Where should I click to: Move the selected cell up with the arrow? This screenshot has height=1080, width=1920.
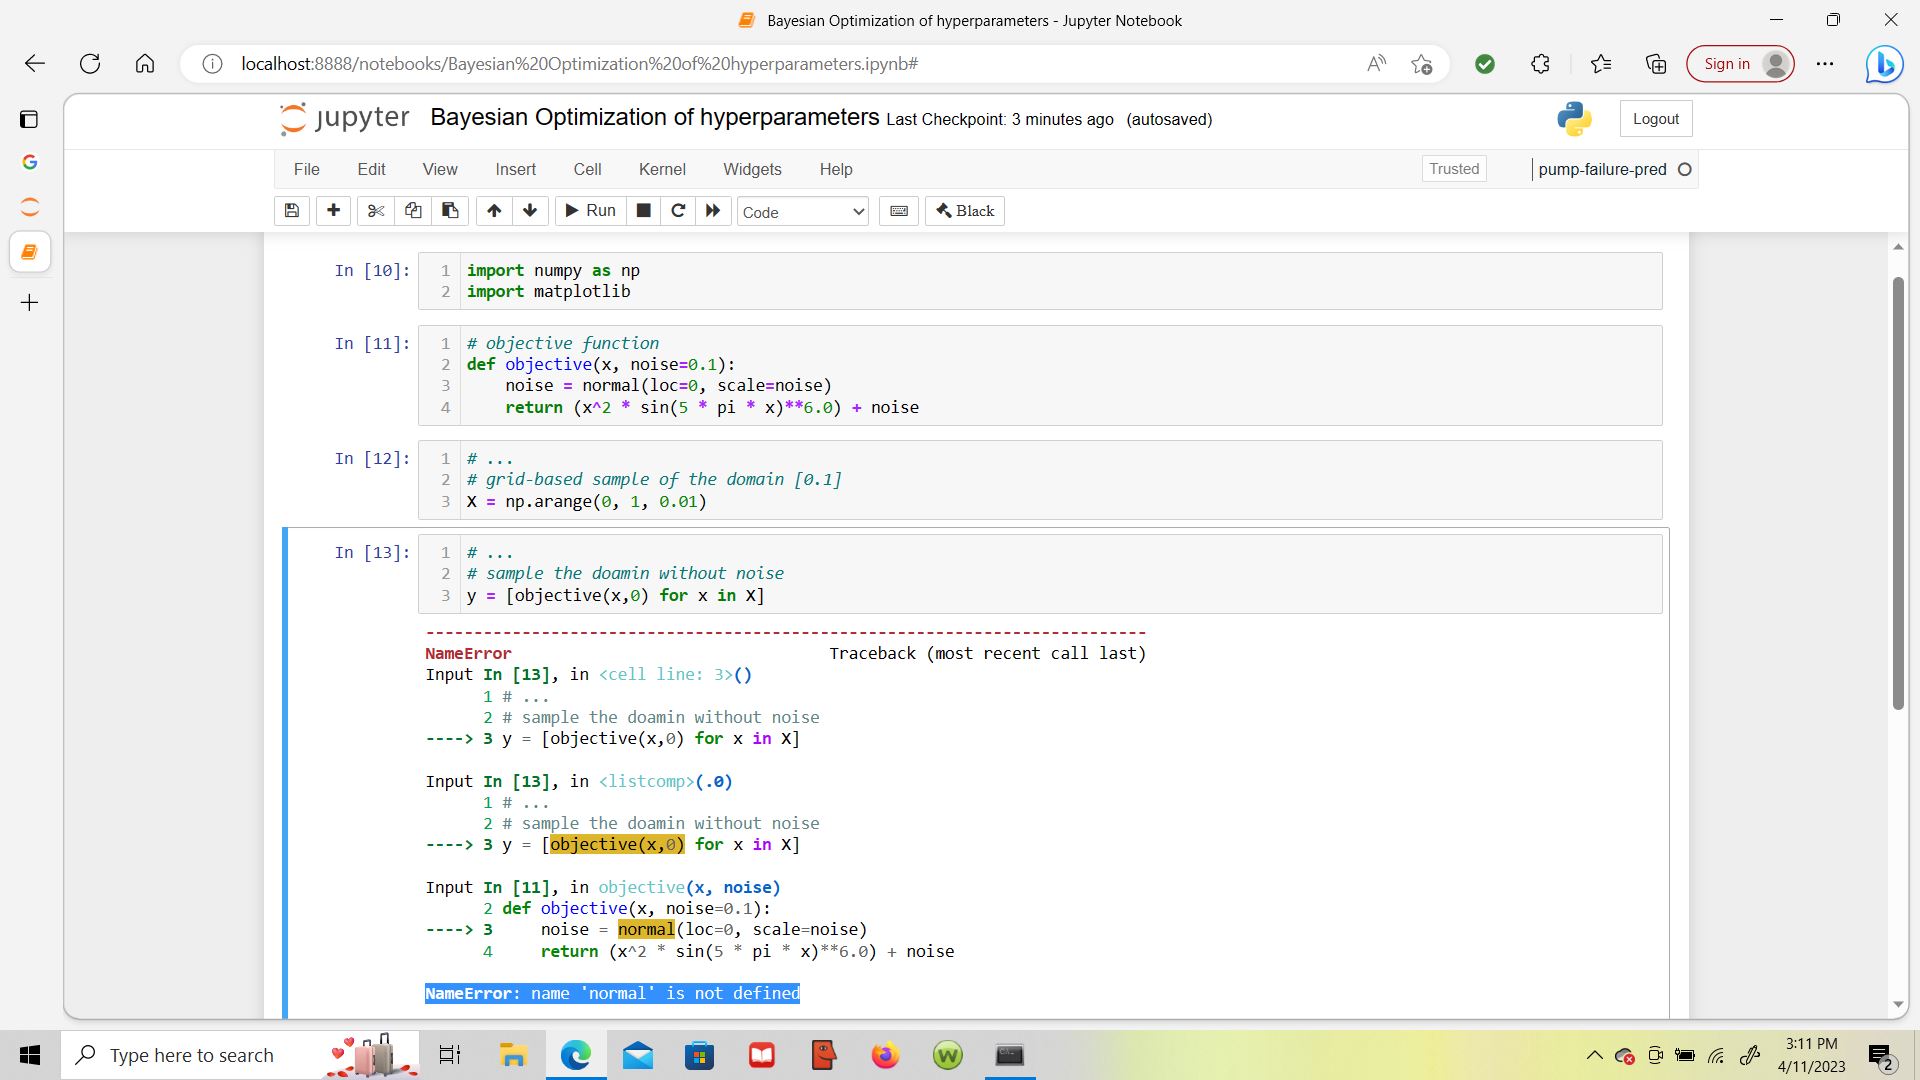(494, 211)
